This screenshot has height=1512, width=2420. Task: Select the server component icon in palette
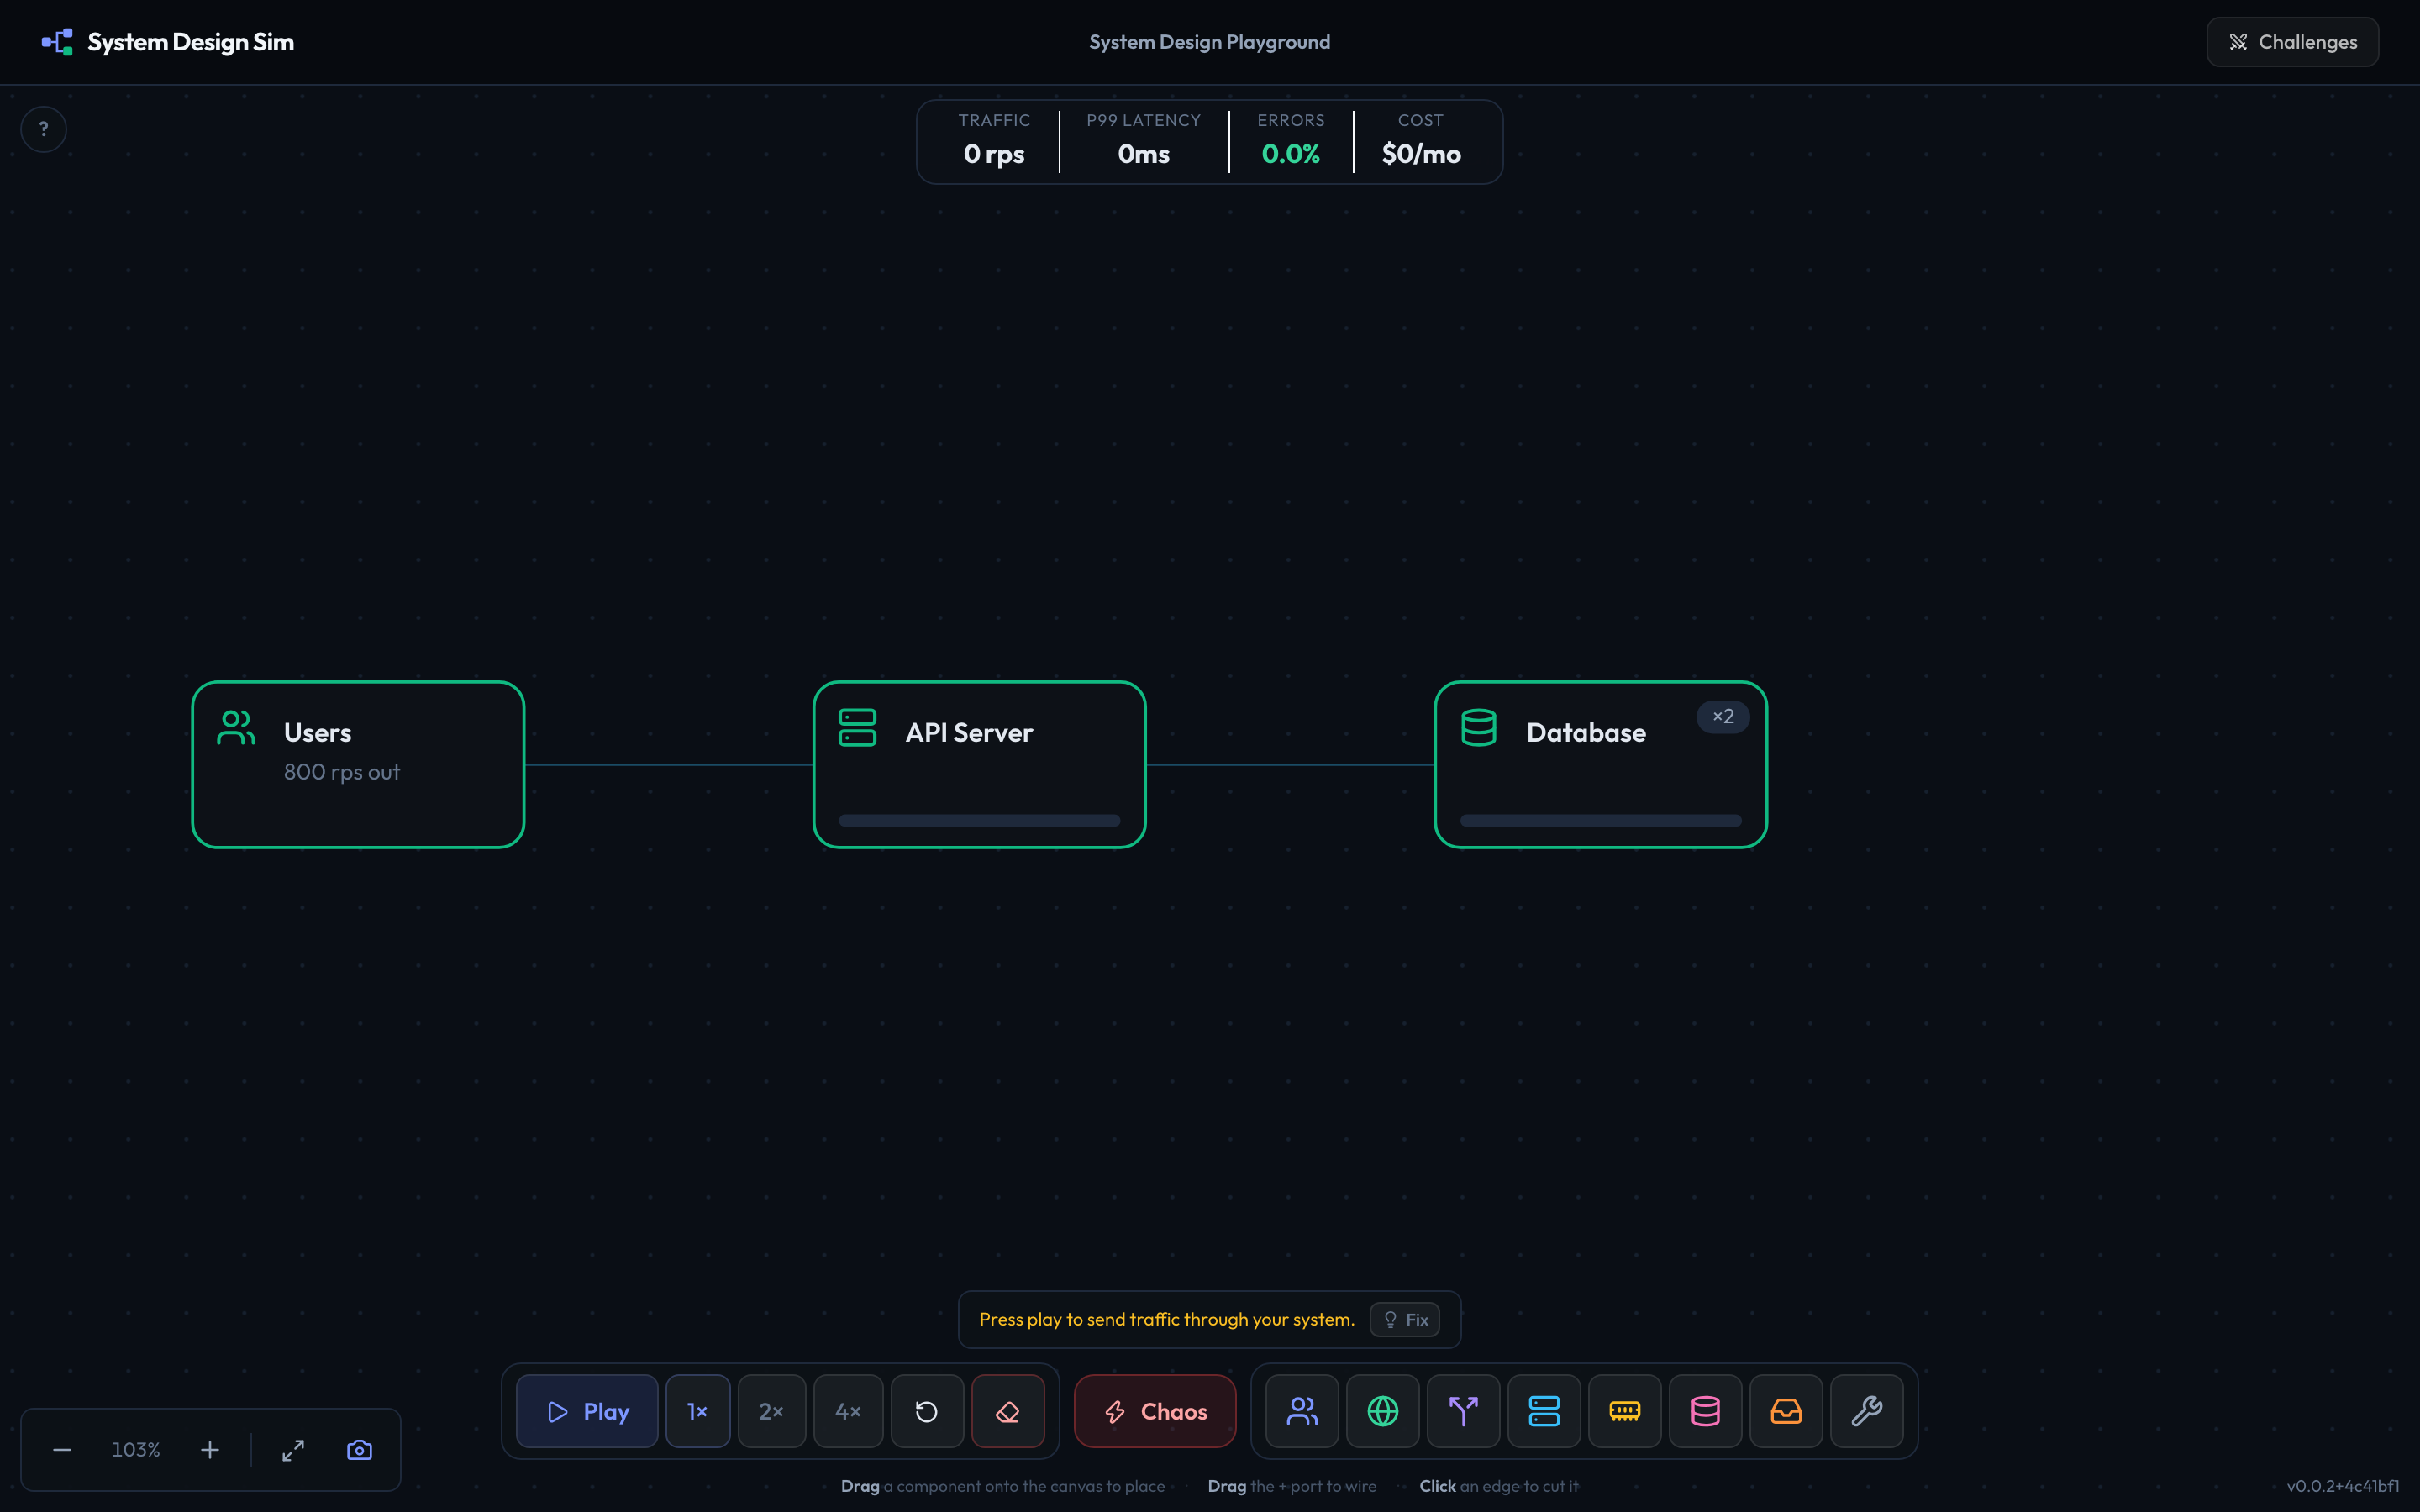pyautogui.click(x=1544, y=1411)
